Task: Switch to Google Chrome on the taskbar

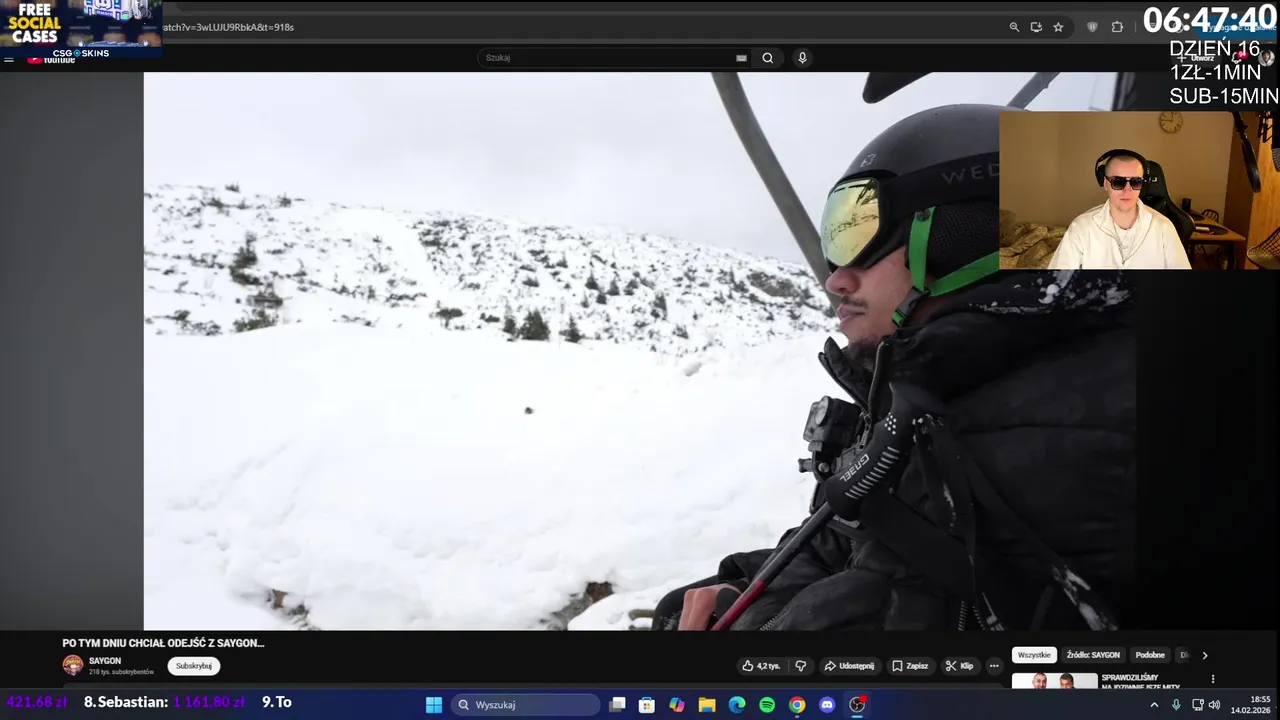Action: 797,705
